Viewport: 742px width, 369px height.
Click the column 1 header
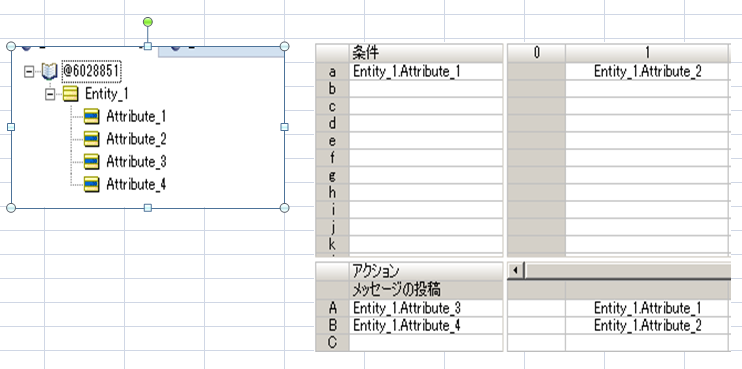point(647,53)
